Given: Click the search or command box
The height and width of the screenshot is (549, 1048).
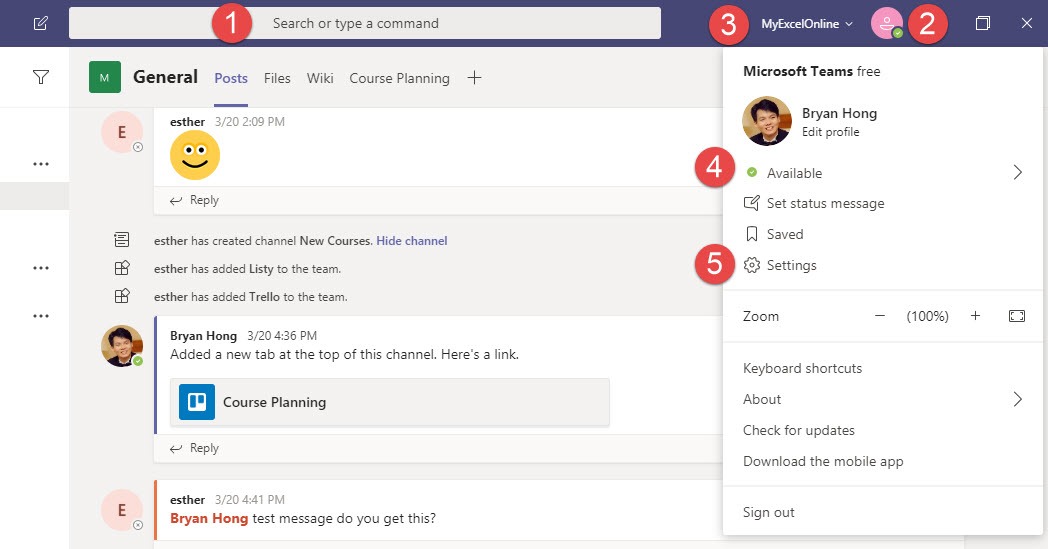Looking at the screenshot, I should (x=365, y=23).
